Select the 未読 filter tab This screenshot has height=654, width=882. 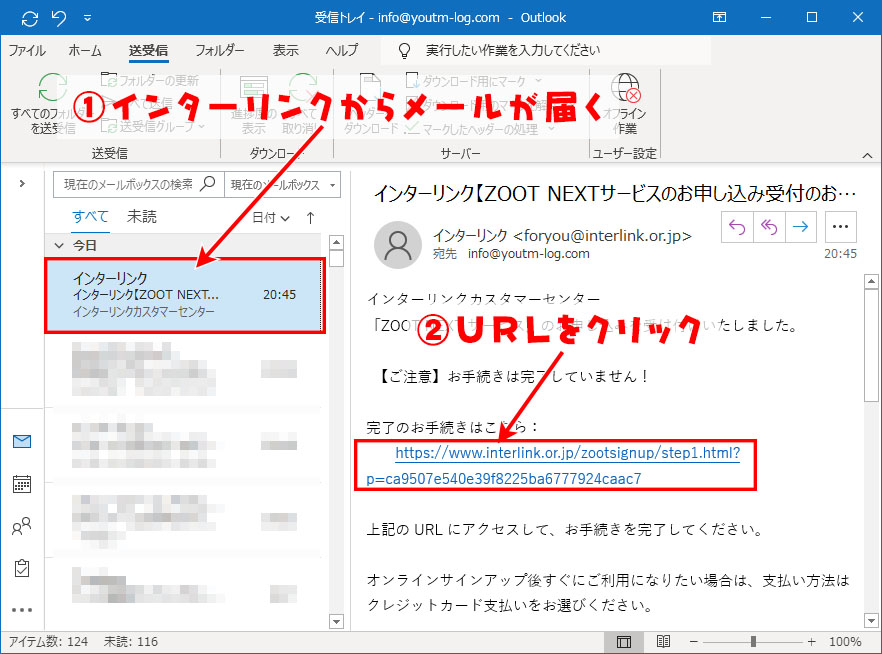coord(142,217)
